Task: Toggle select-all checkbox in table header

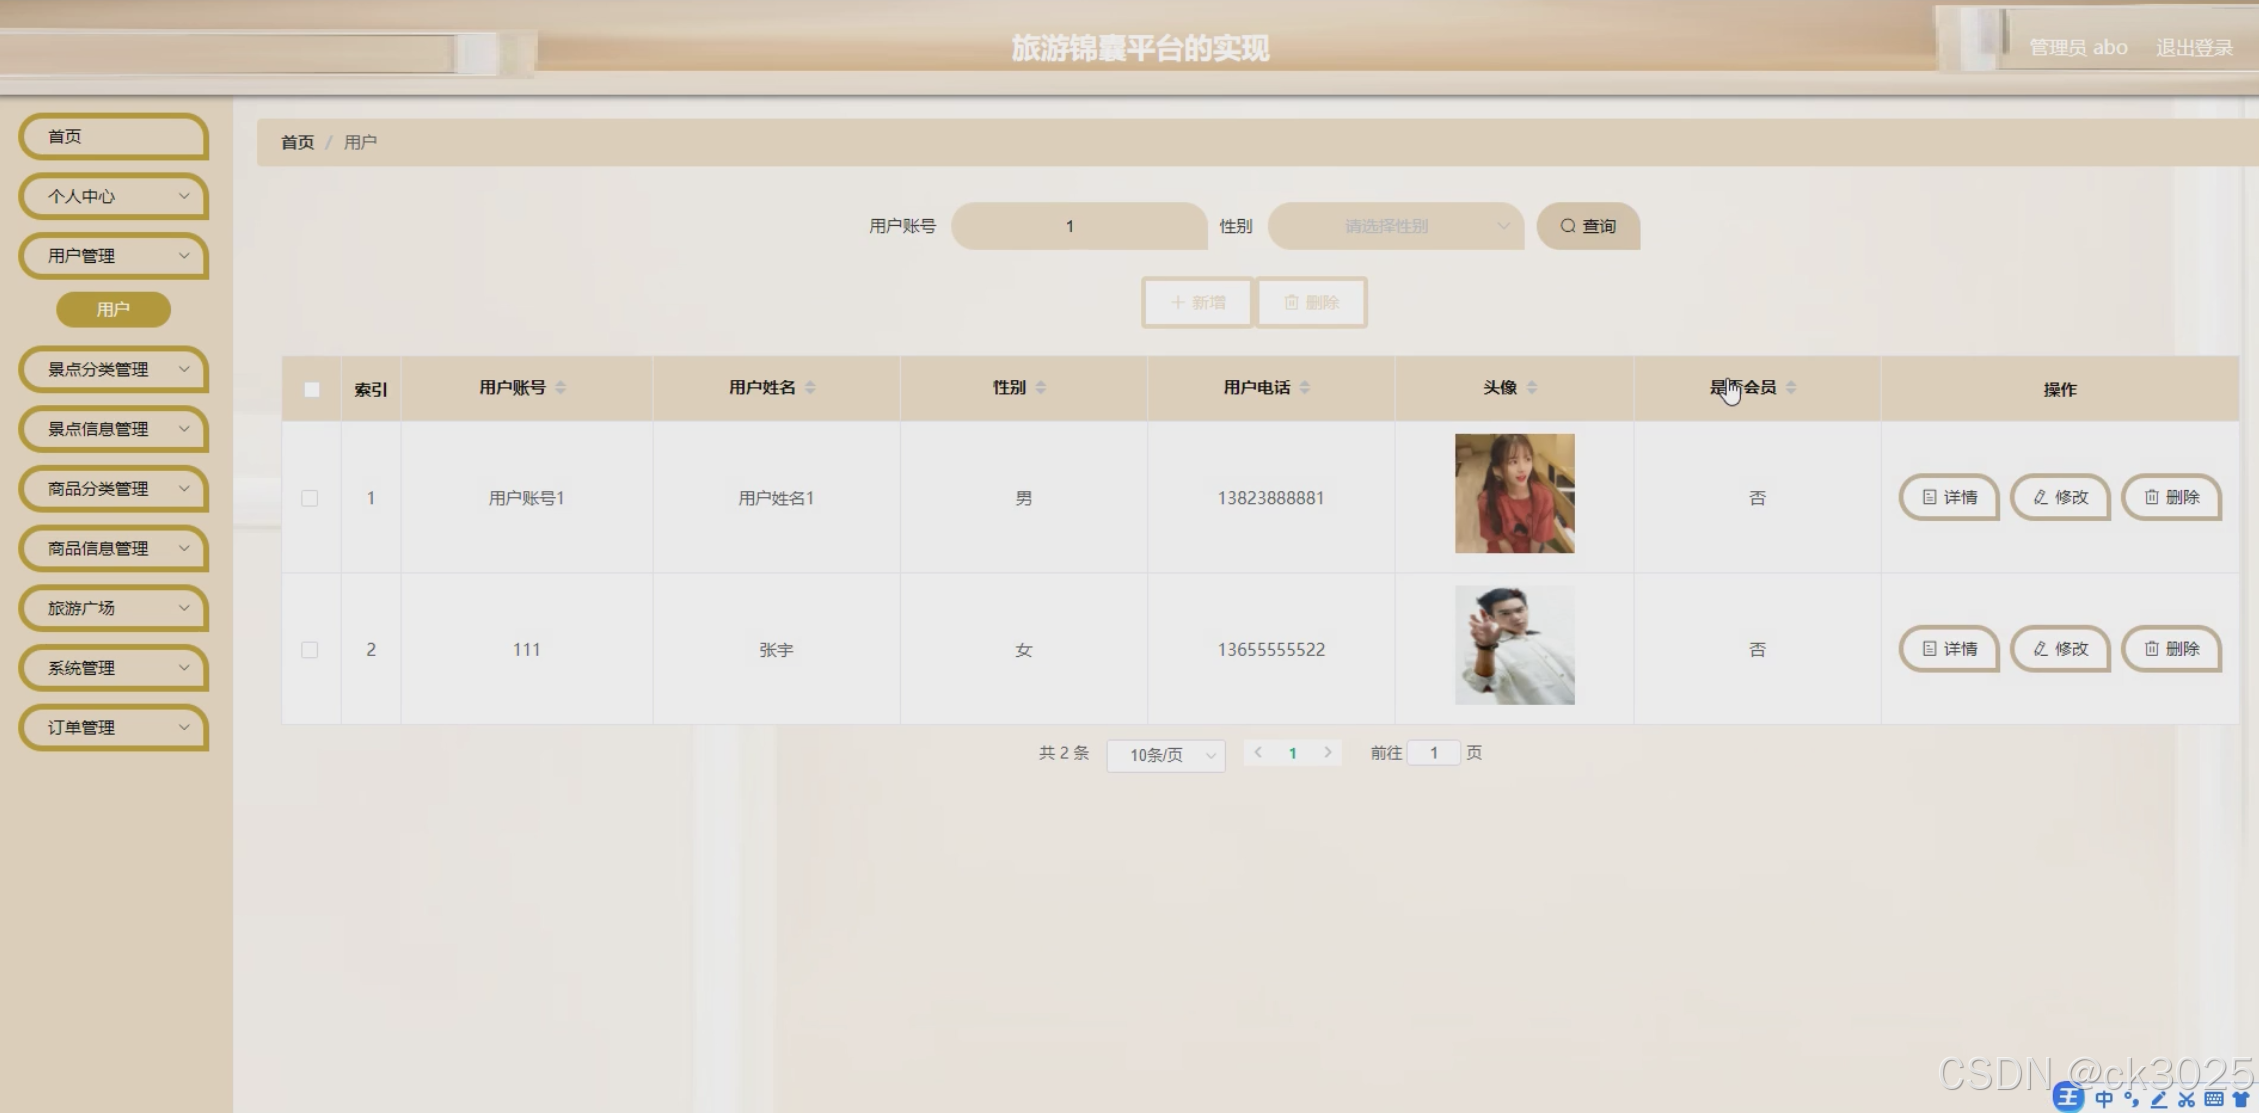Action: [312, 389]
